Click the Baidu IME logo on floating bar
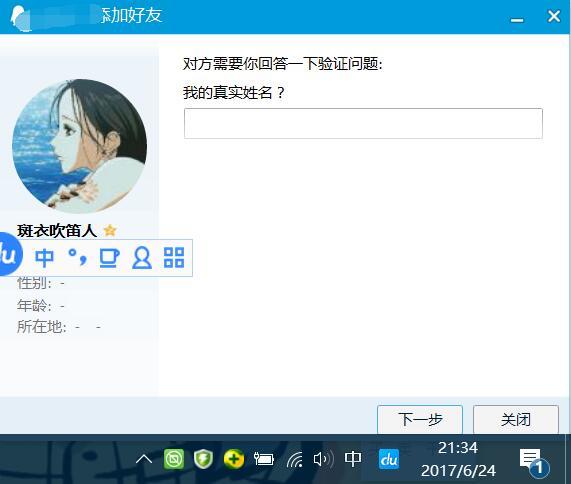The image size is (571, 484). coord(9,254)
